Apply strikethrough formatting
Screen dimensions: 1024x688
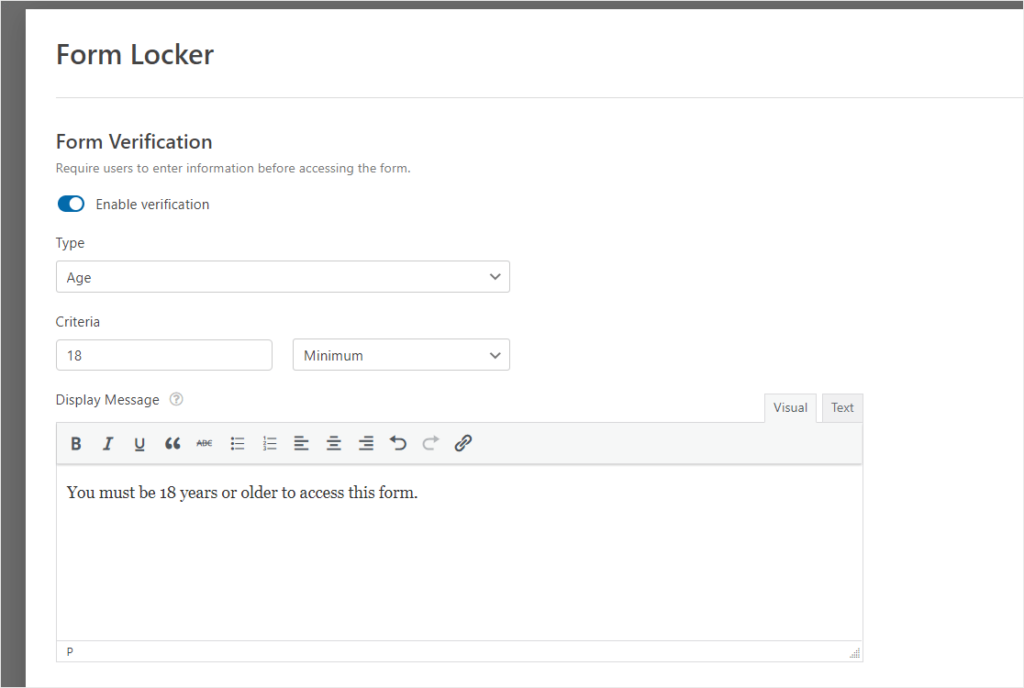(204, 443)
